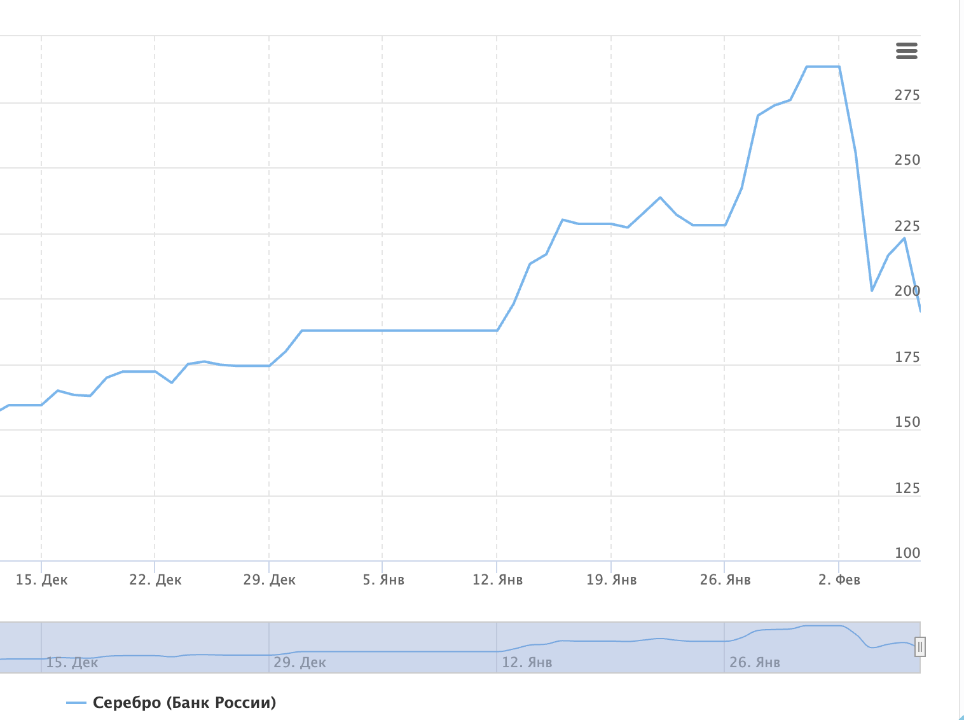This screenshot has width=964, height=720.
Task: Click the 22. Дек x-axis label
Action: [x=156, y=580]
